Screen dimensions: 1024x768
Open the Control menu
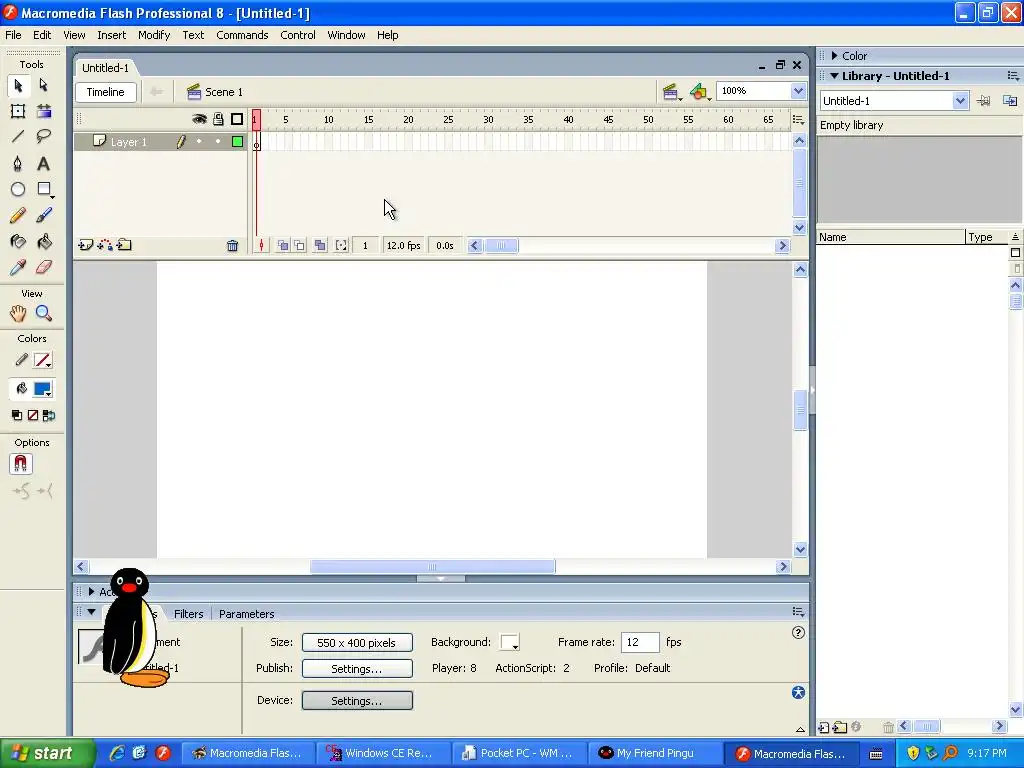tap(298, 35)
